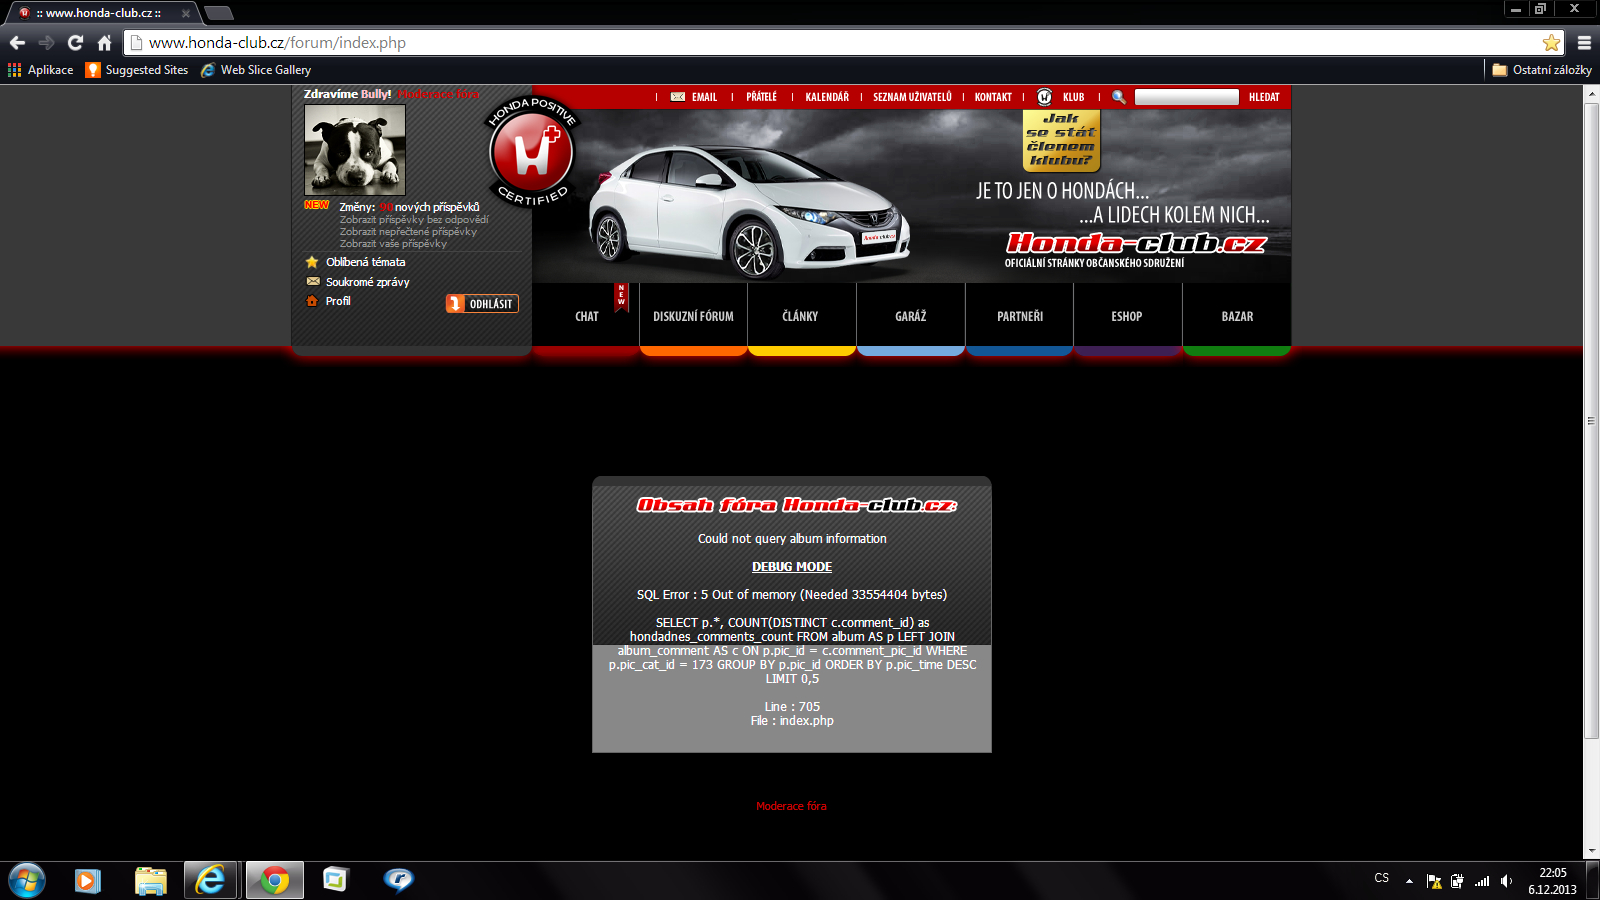
Task: Click the page vertical scrollbar
Action: click(x=1591, y=420)
